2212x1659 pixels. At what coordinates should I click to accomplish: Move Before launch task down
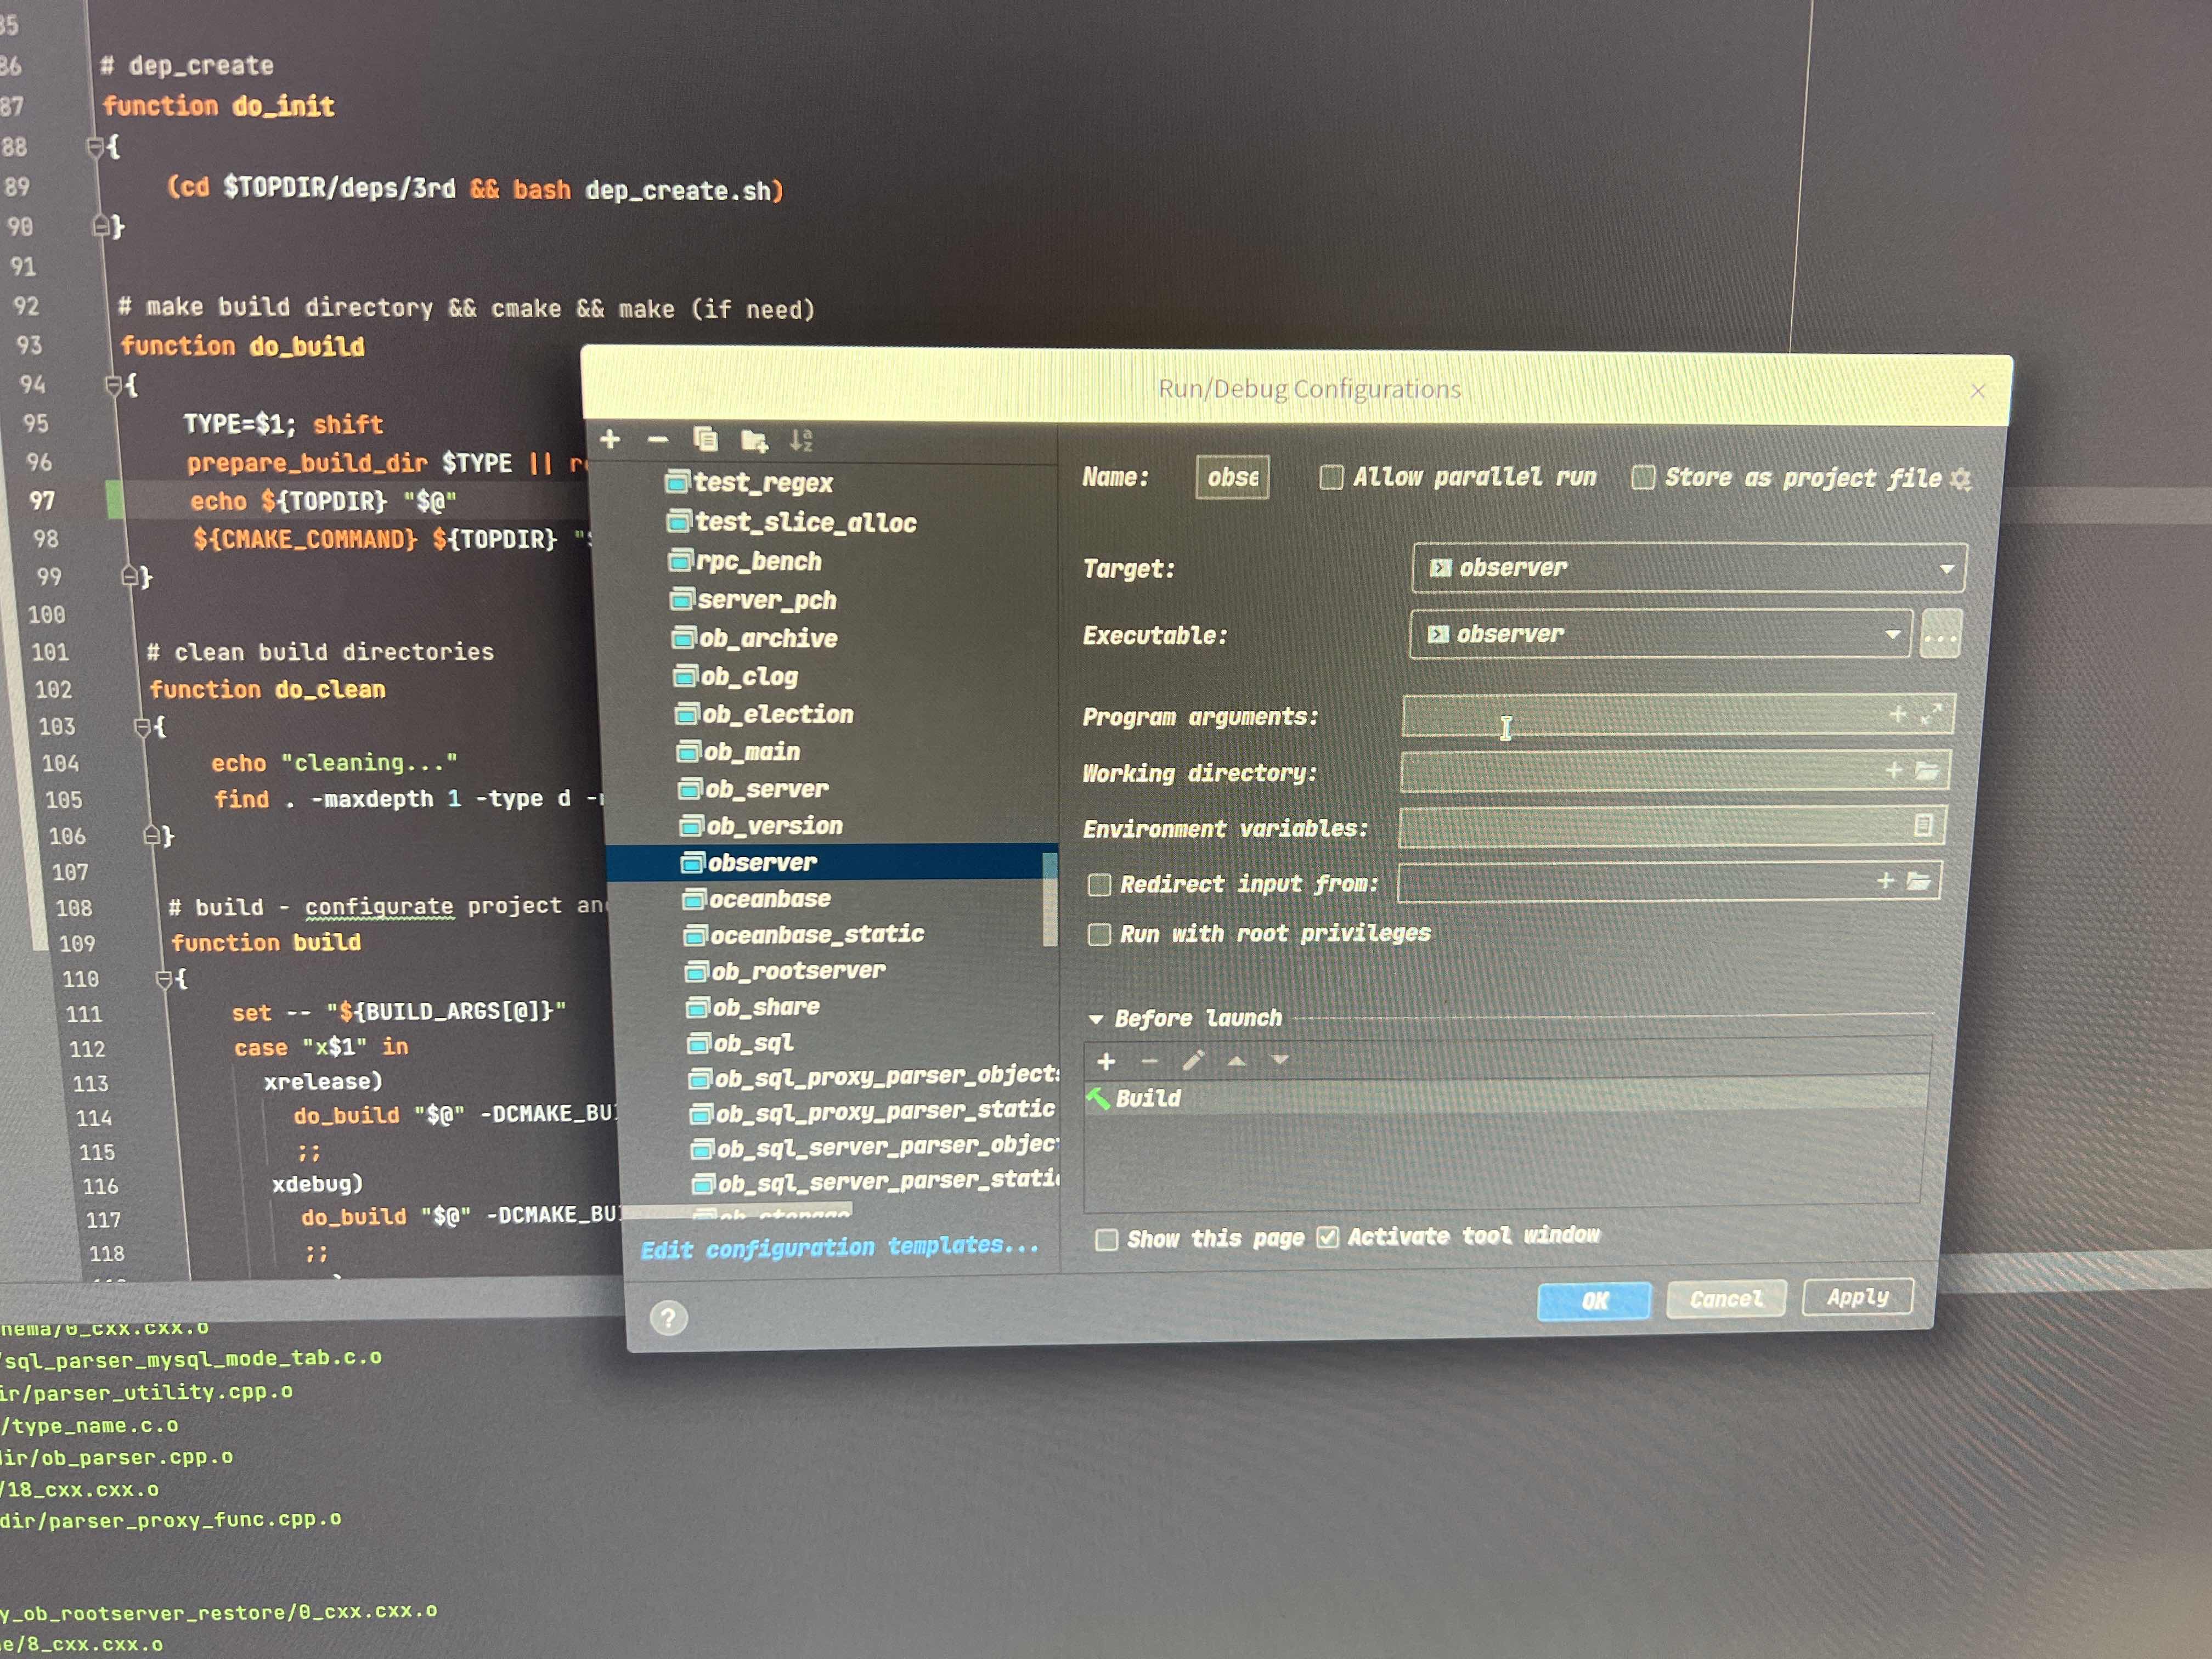pyautogui.click(x=1280, y=1059)
